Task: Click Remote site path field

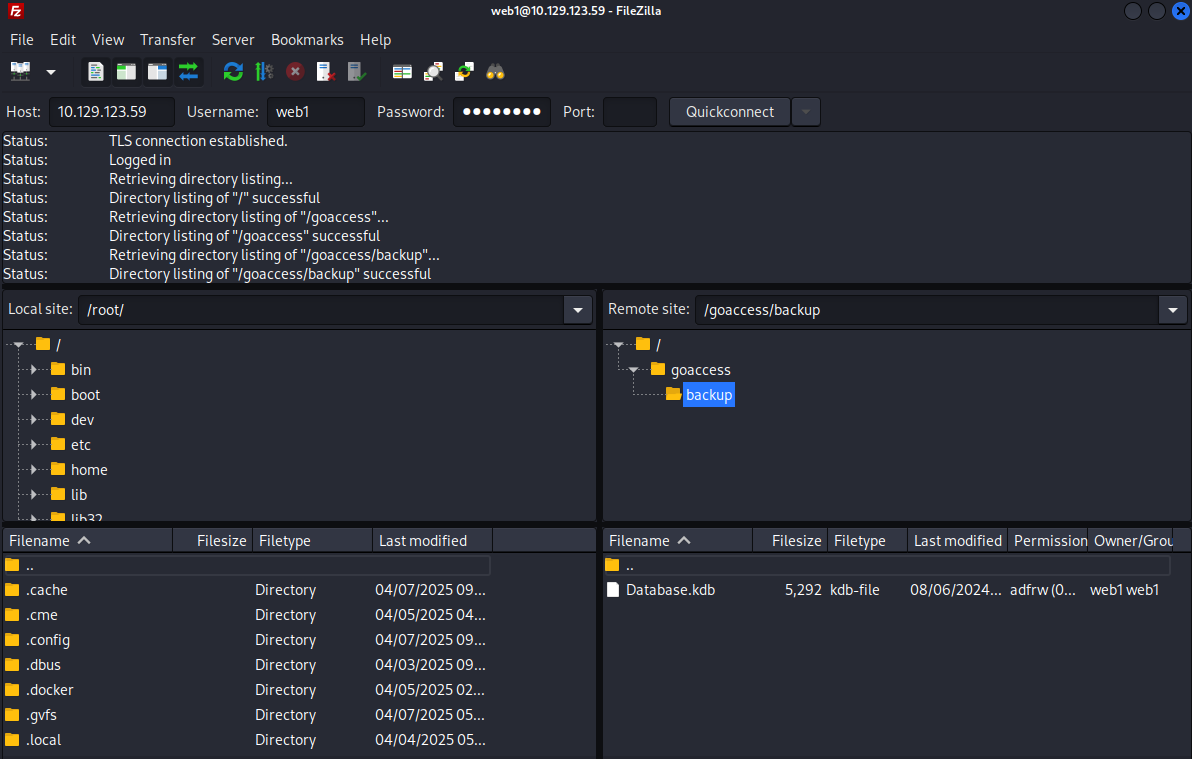Action: [x=927, y=310]
